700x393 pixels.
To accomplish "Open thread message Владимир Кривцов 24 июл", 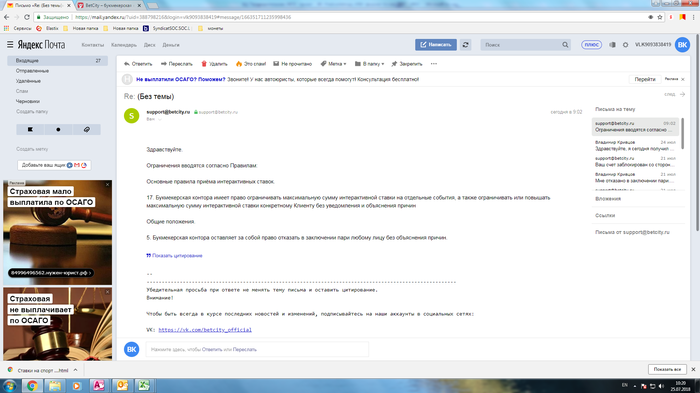I will (x=635, y=145).
